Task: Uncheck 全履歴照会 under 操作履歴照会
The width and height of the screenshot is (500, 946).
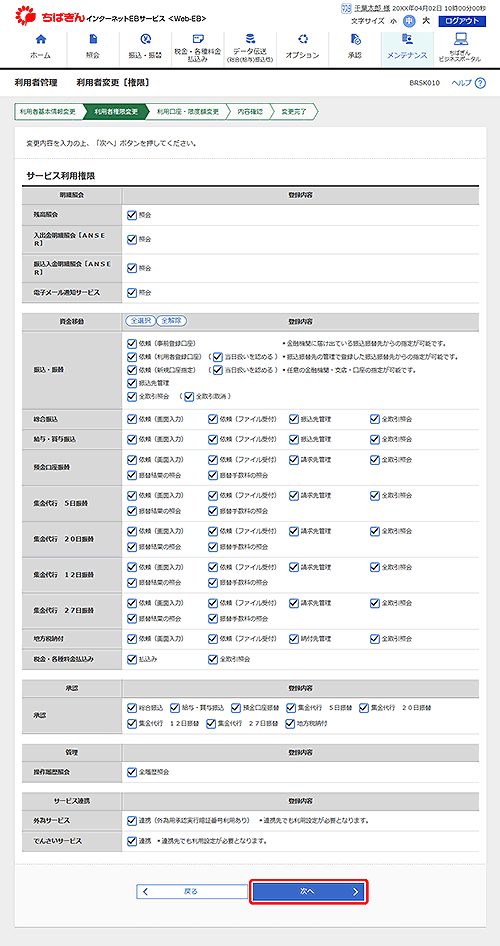Action: [132, 772]
